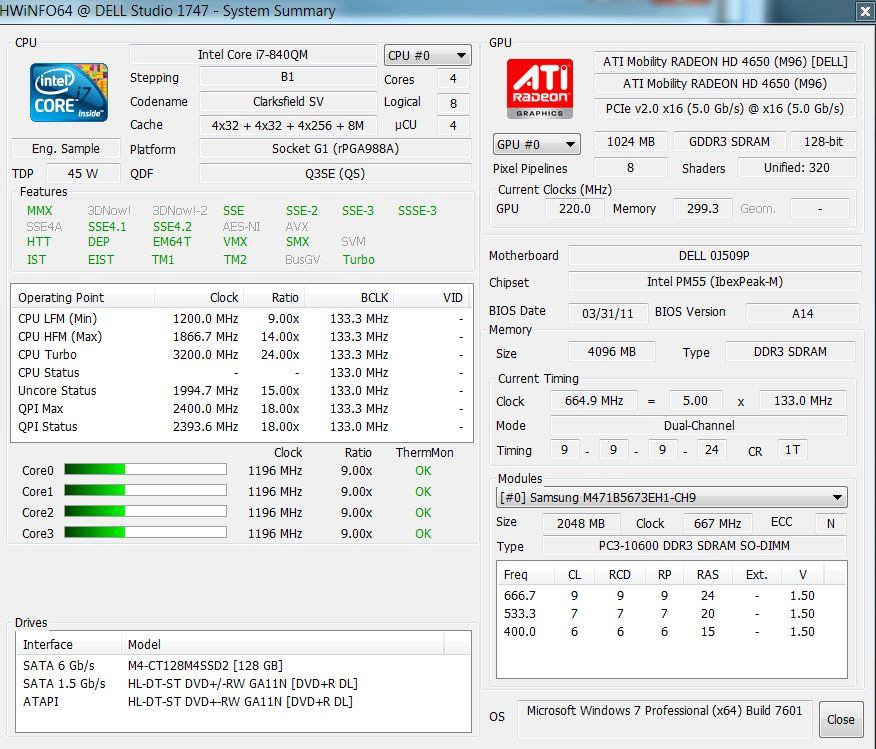Click the ATI Radeon Graphics logo
Viewport: 876px width, 749px height.
click(540, 89)
